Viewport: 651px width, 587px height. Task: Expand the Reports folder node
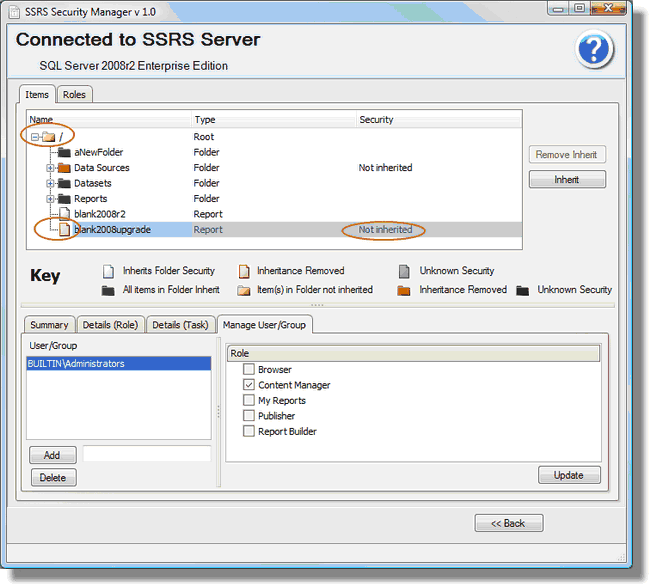click(x=50, y=198)
